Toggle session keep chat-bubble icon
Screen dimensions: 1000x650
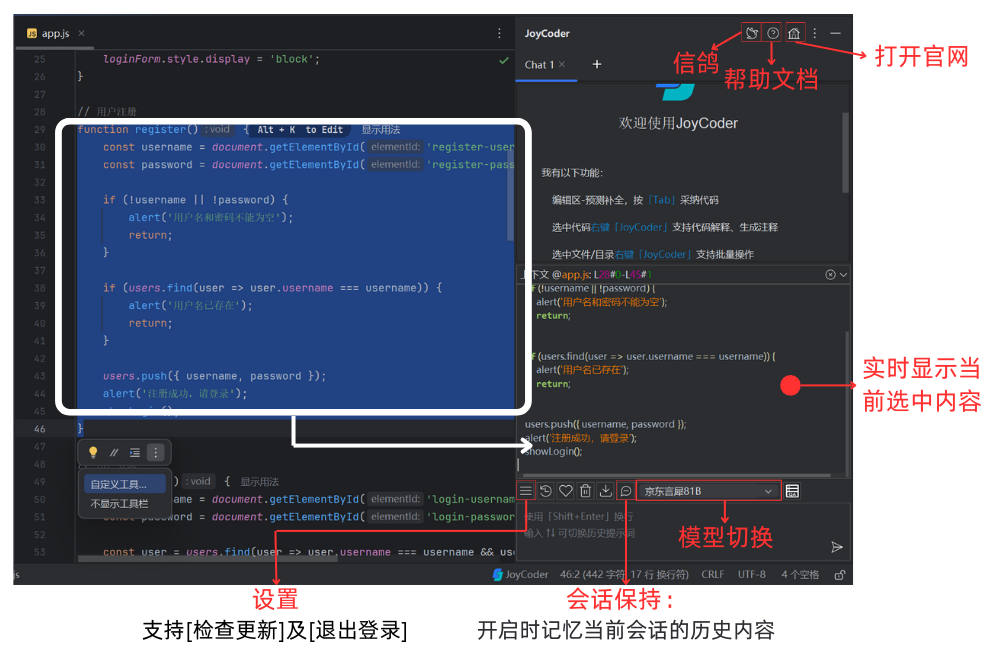[x=626, y=491]
